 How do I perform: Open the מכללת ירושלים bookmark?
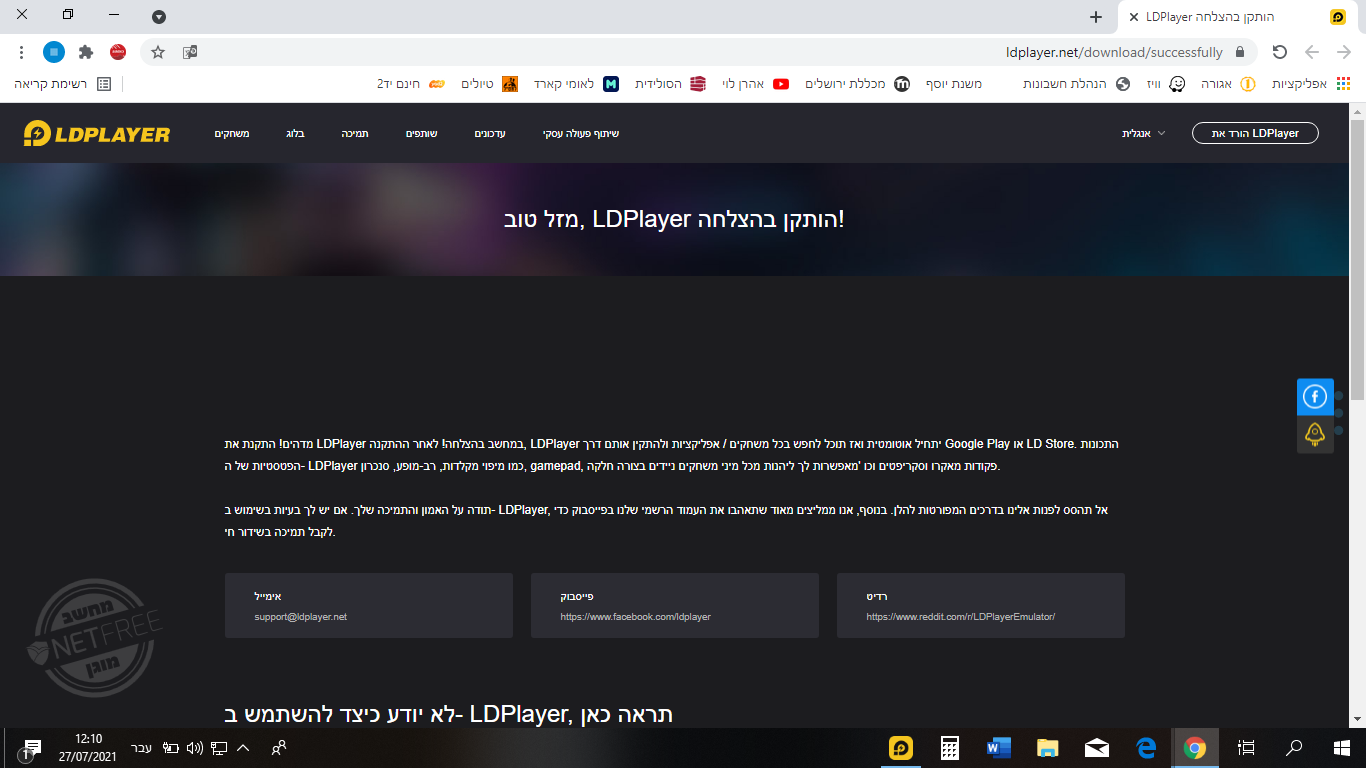pos(858,84)
